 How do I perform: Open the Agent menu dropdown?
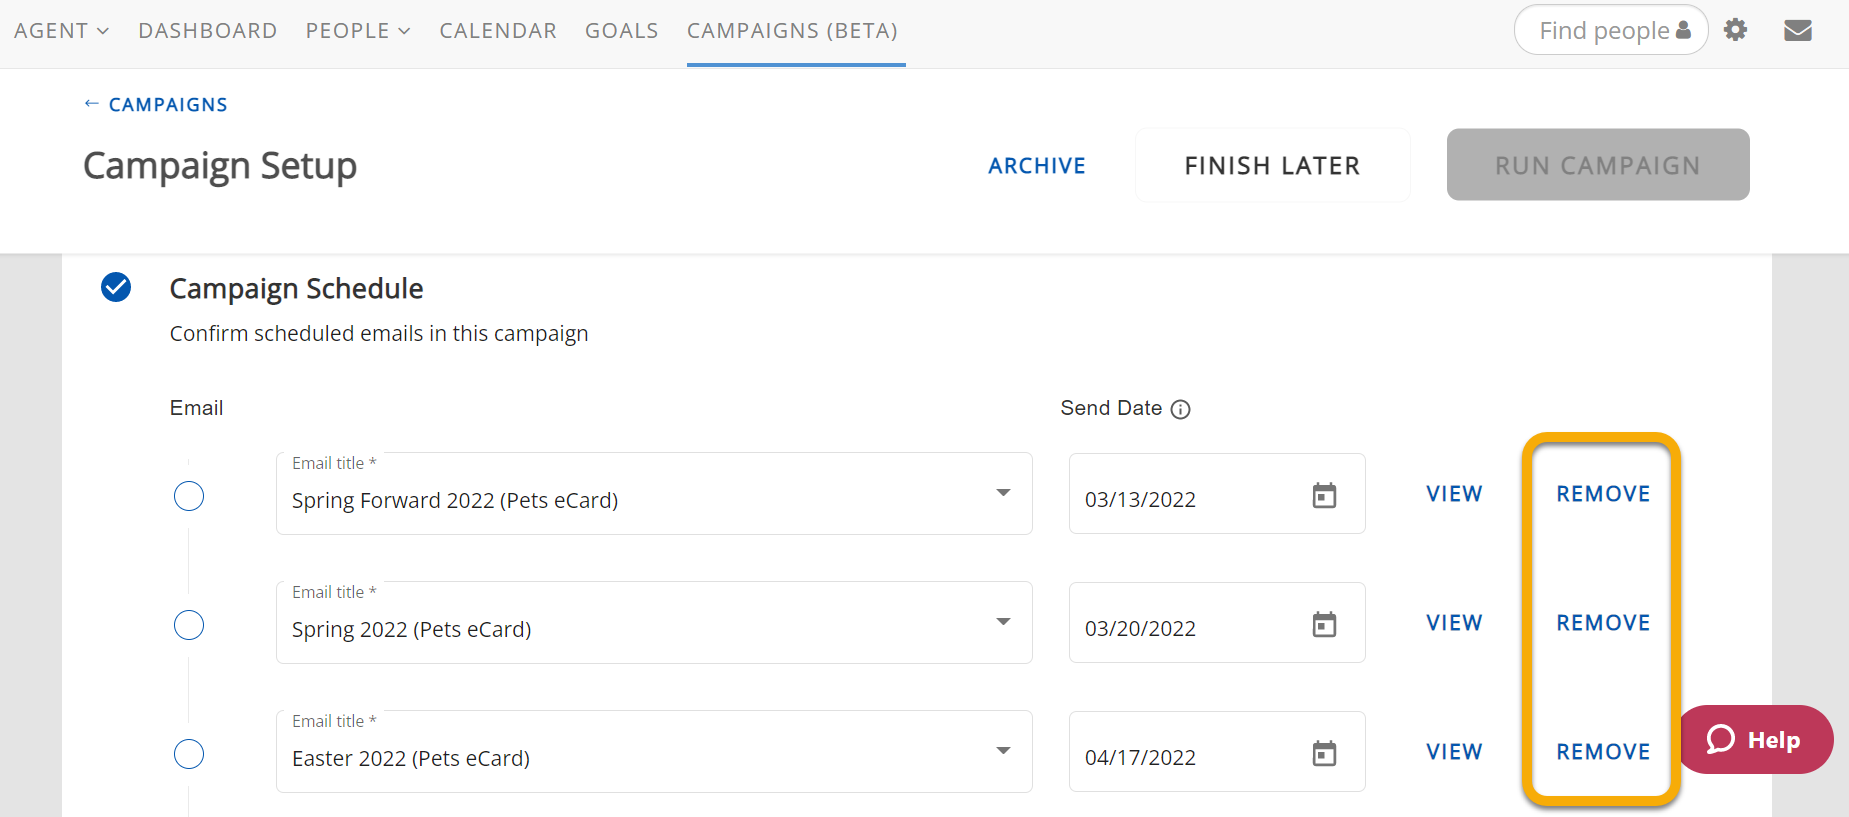pos(61,31)
